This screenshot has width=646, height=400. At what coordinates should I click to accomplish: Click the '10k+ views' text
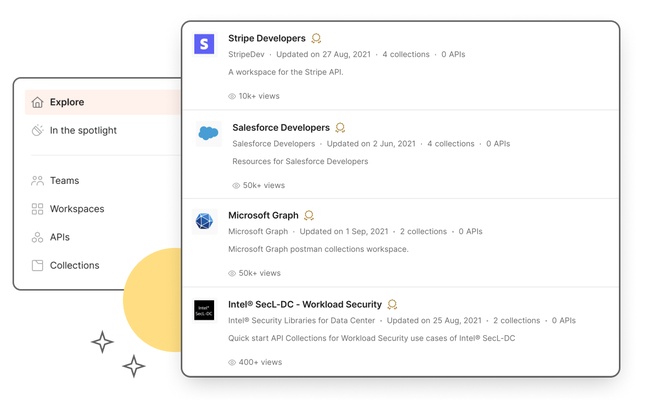259,96
